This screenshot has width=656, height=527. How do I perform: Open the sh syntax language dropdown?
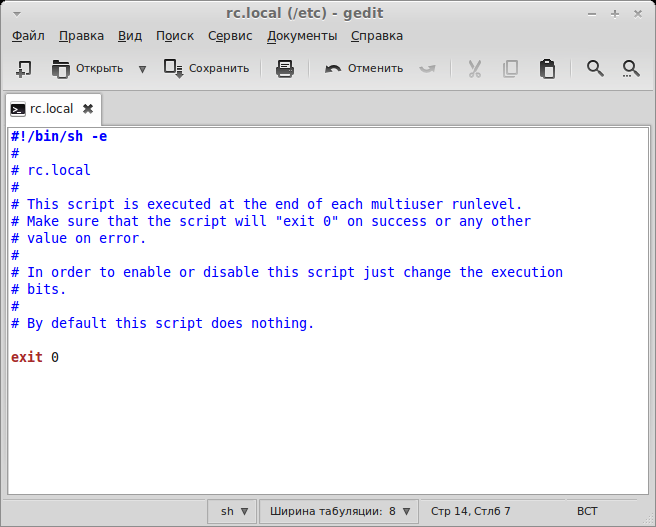point(233,511)
